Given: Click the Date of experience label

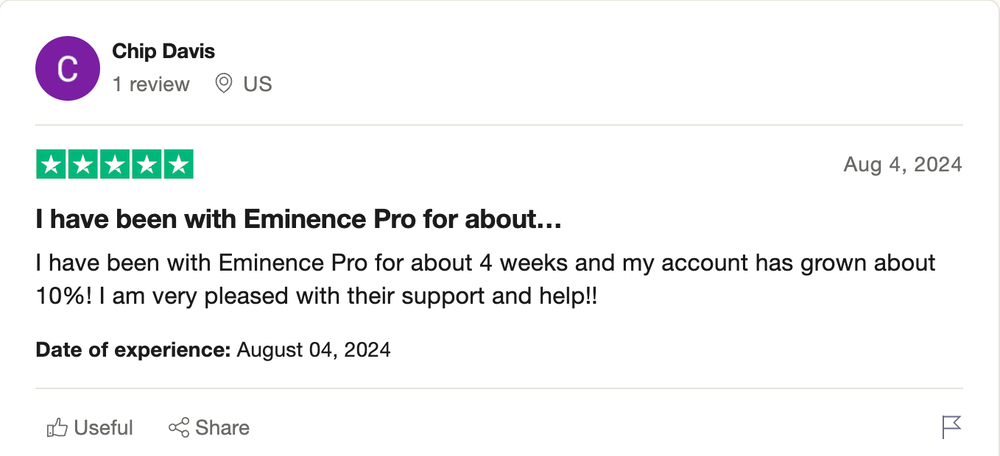Looking at the screenshot, I should pos(133,350).
